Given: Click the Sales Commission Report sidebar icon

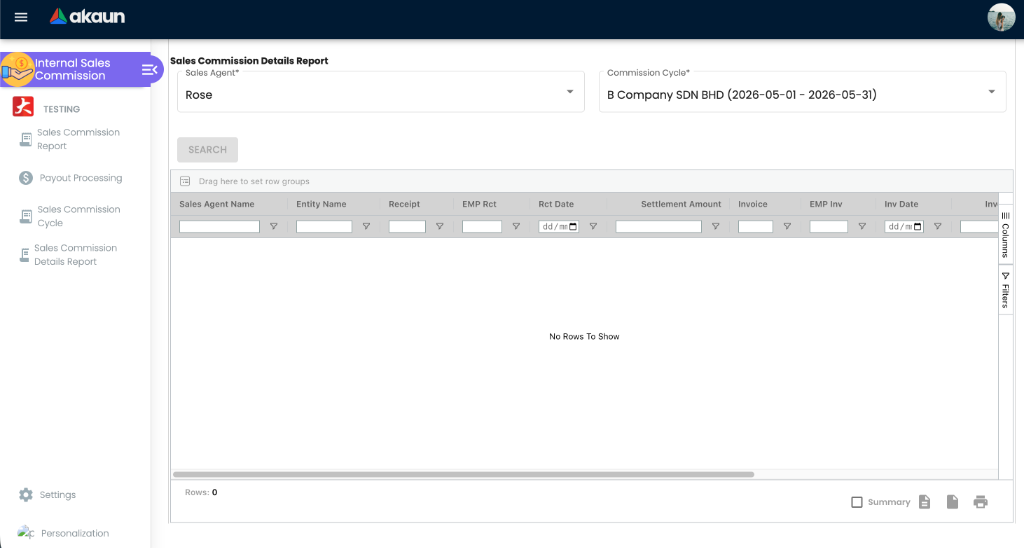Looking at the screenshot, I should [x=25, y=139].
